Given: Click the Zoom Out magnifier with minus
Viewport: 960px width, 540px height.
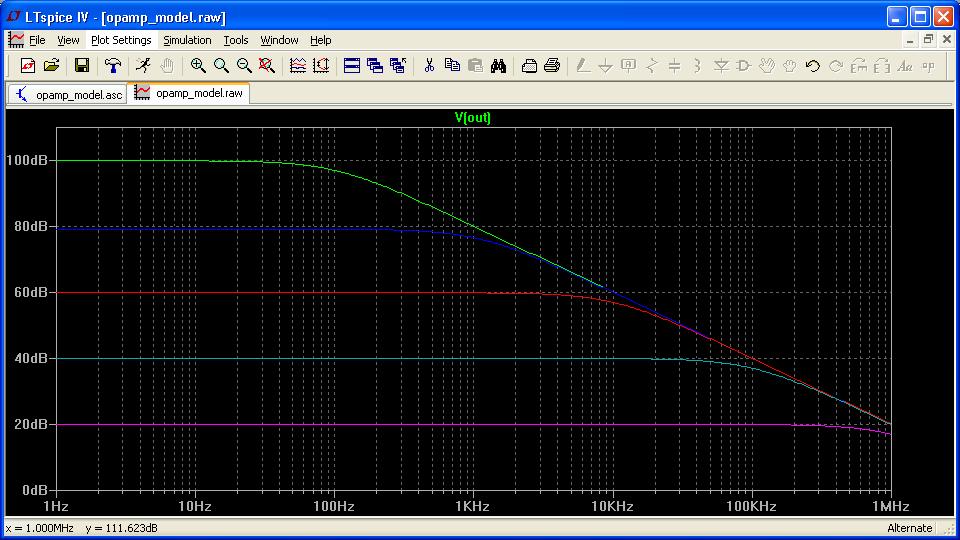Looking at the screenshot, I should click(244, 66).
